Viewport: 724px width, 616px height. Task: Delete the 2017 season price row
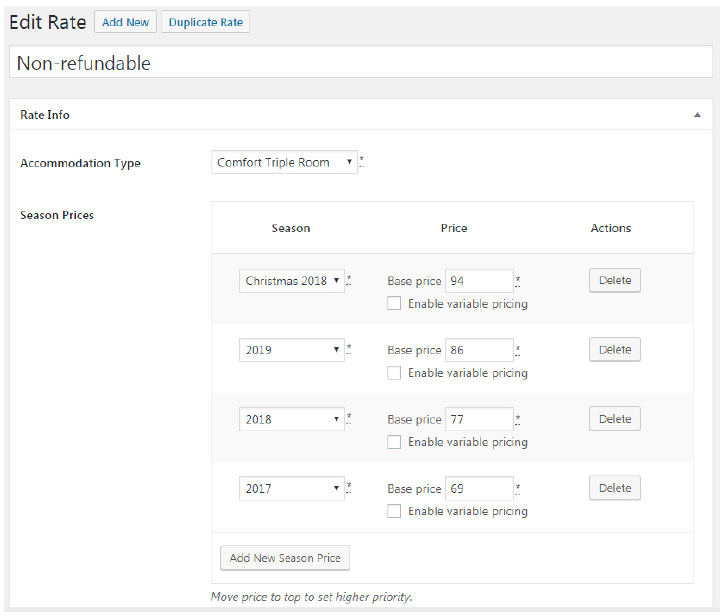pos(614,488)
